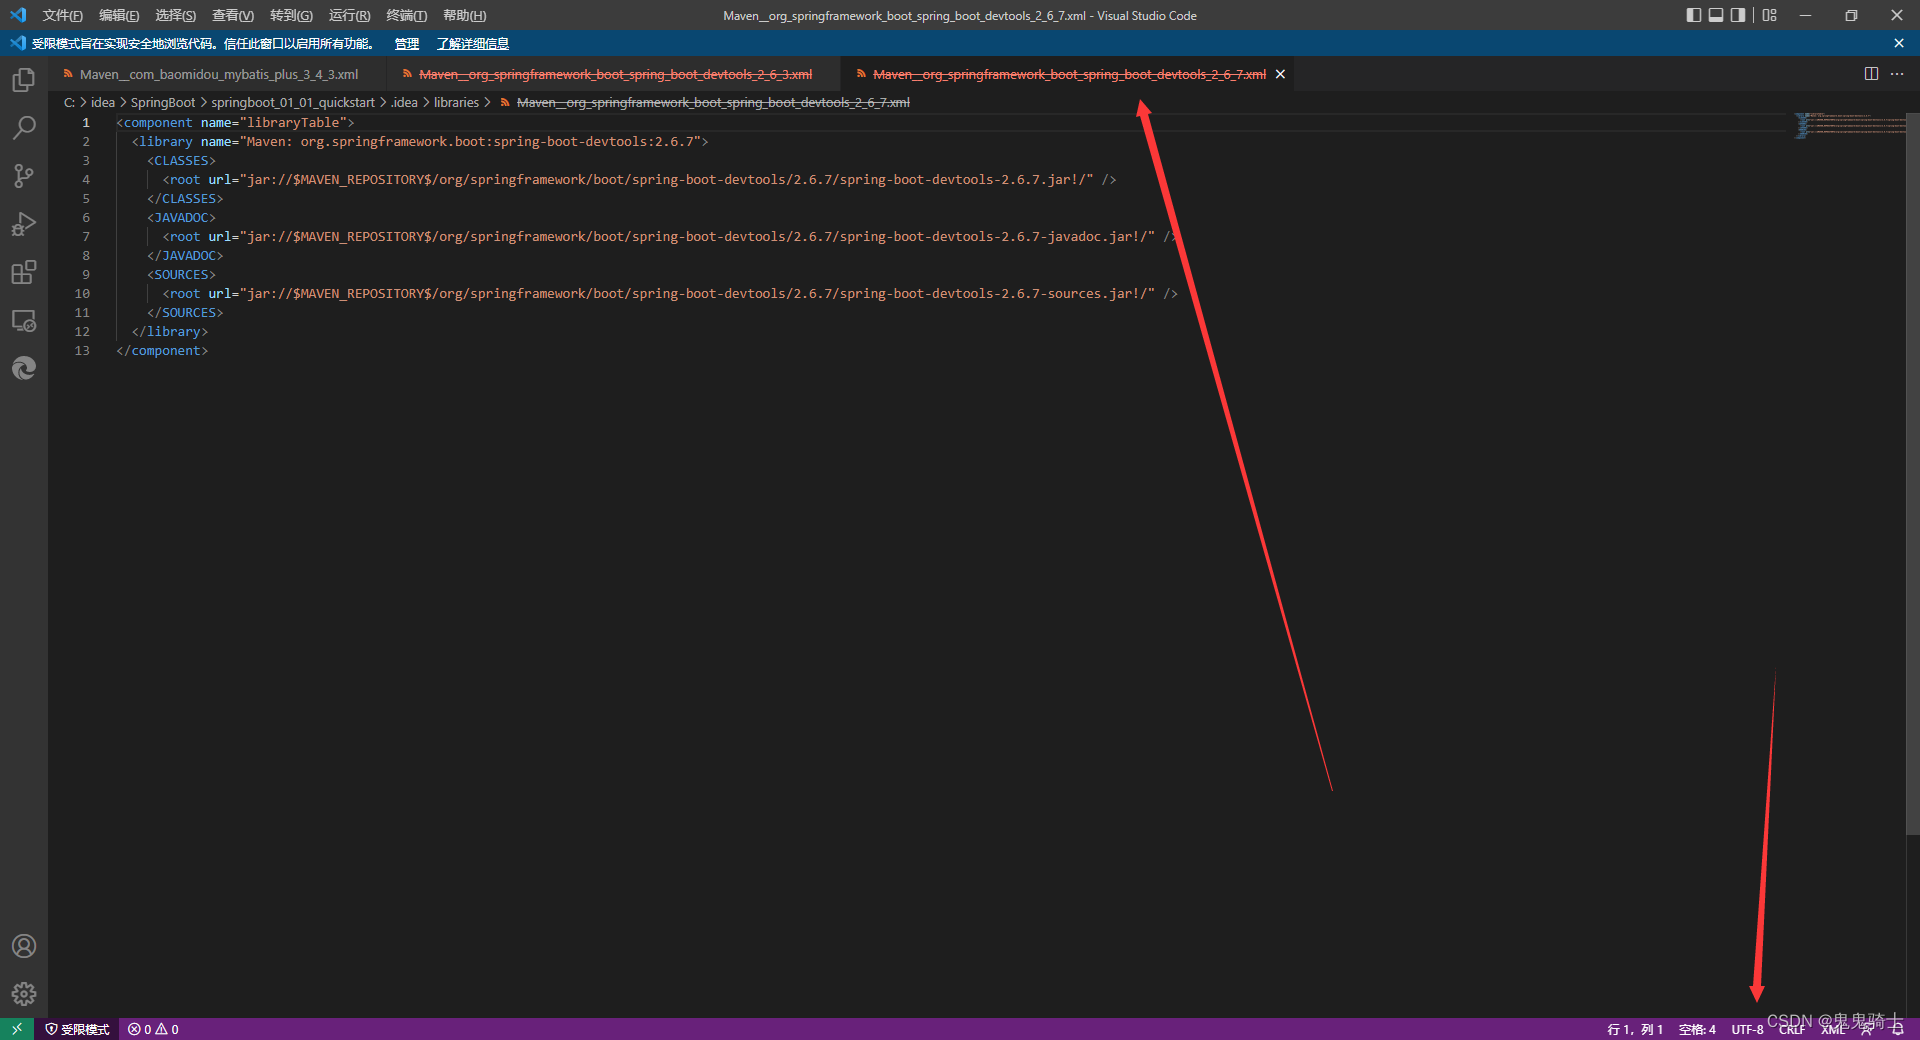Image resolution: width=1920 pixels, height=1040 pixels.
Task: Open notifications bell in status bar
Action: [x=1897, y=1029]
